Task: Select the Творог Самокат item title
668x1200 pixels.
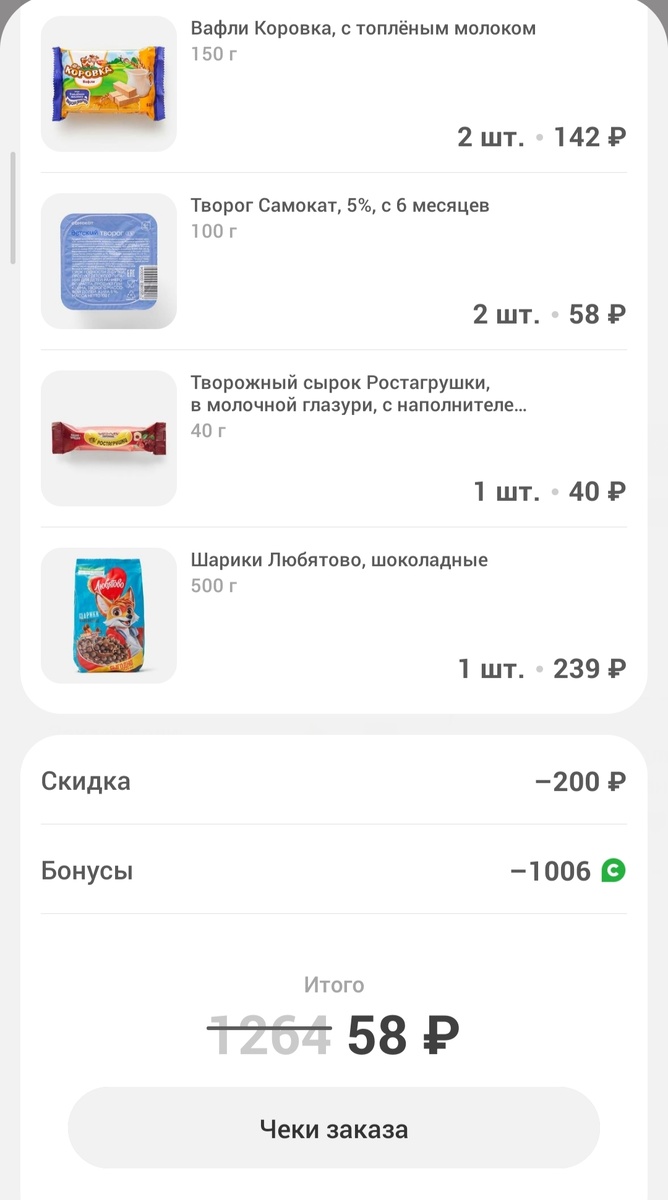Action: (x=340, y=205)
